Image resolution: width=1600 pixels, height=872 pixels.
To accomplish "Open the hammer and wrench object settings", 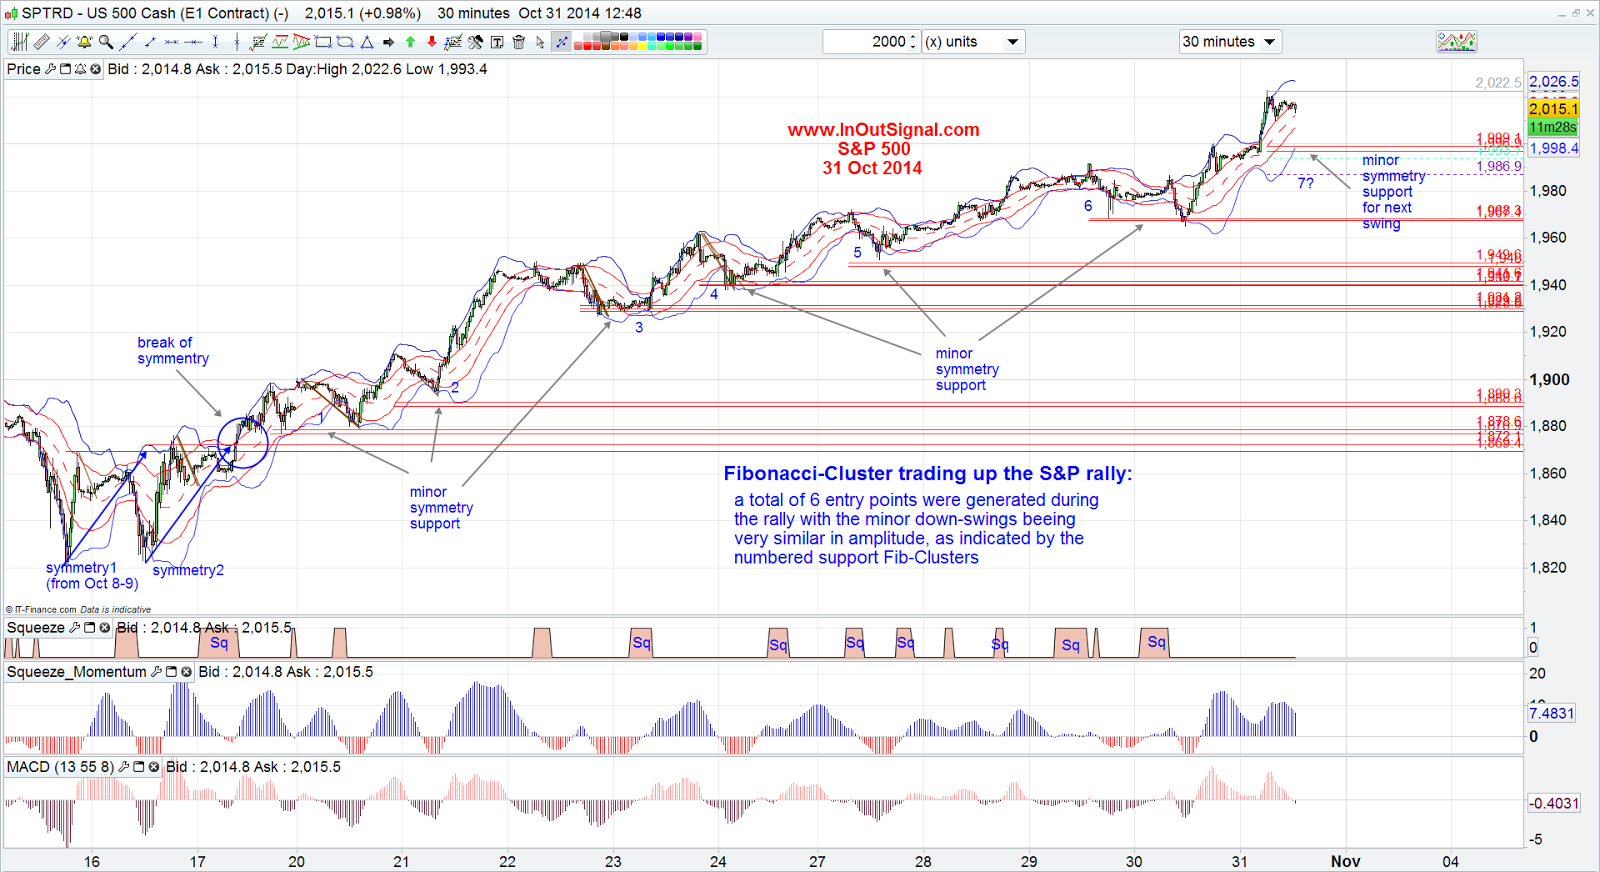I will click(x=475, y=42).
